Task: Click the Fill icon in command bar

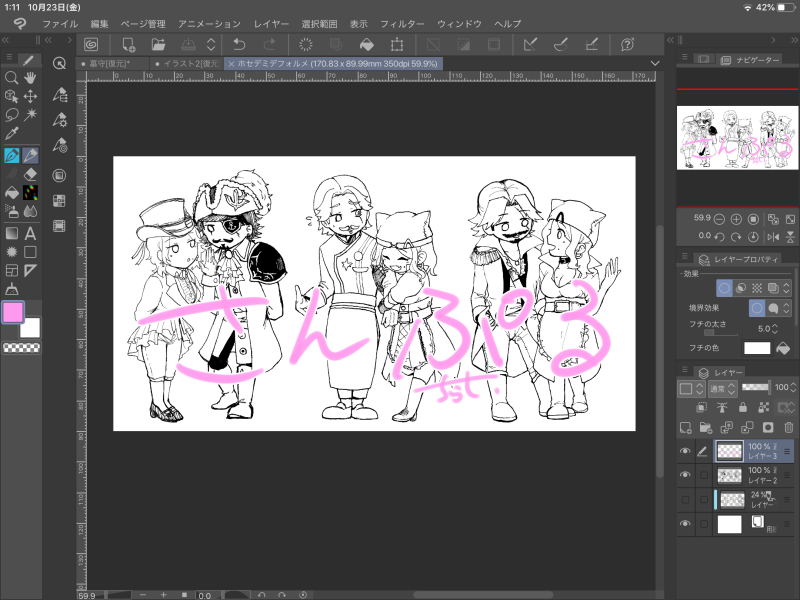Action: tap(367, 44)
